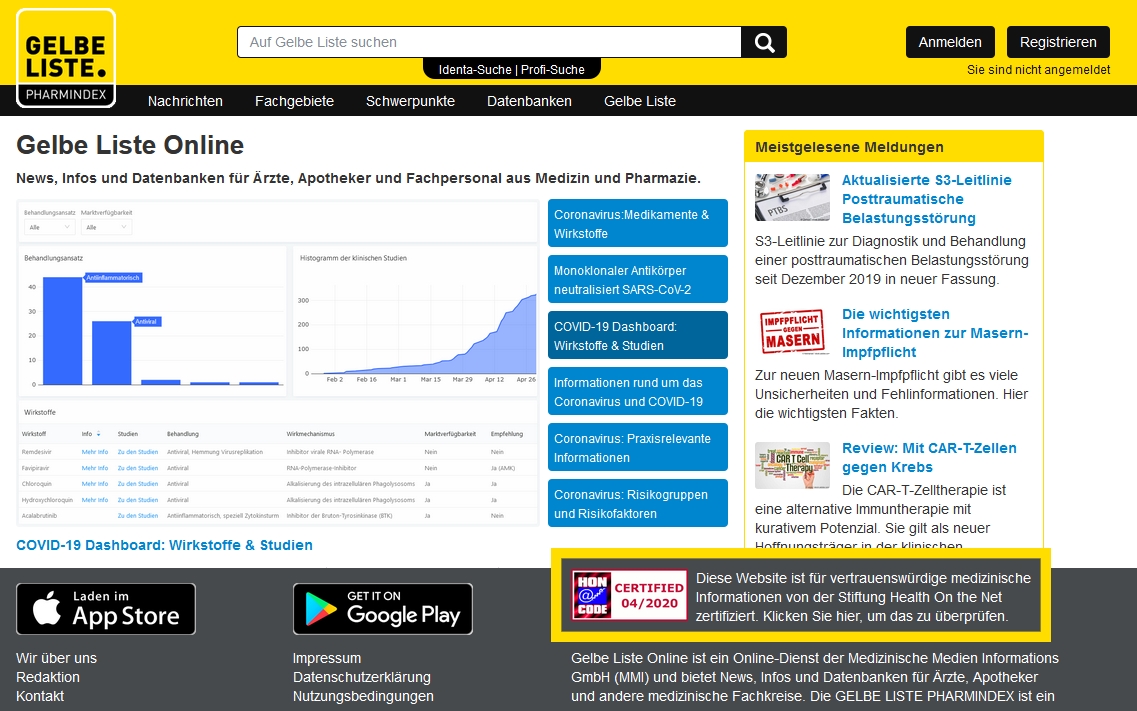Open the PTBS article thumbnail image
Image resolution: width=1137 pixels, height=711 pixels.
coord(792,197)
